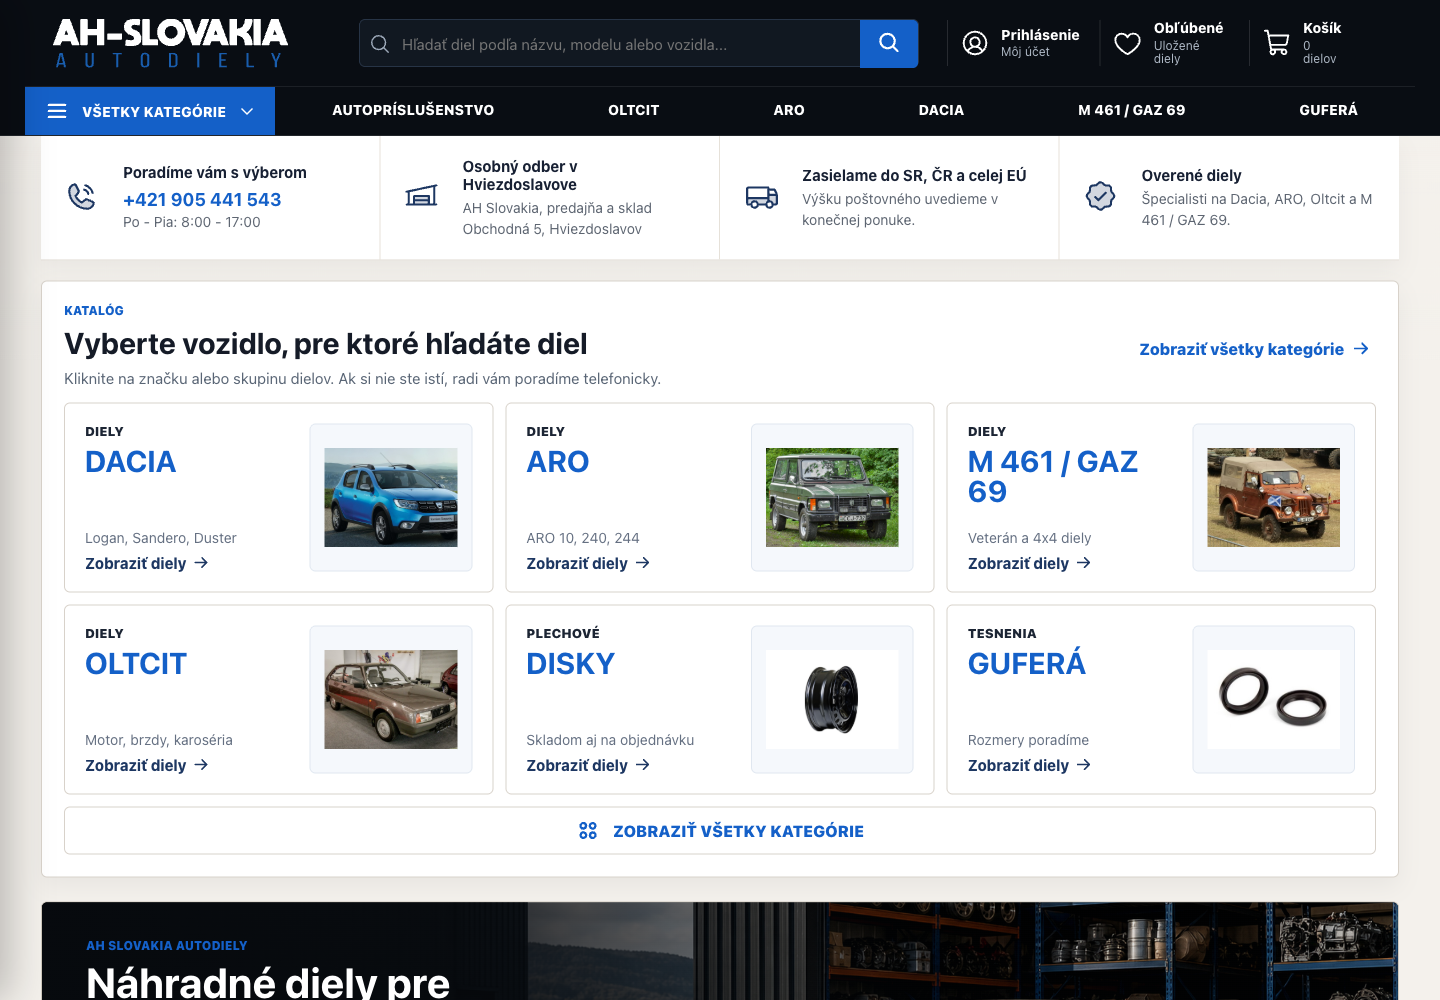Open the black steel wheel thumbnail

point(832,699)
